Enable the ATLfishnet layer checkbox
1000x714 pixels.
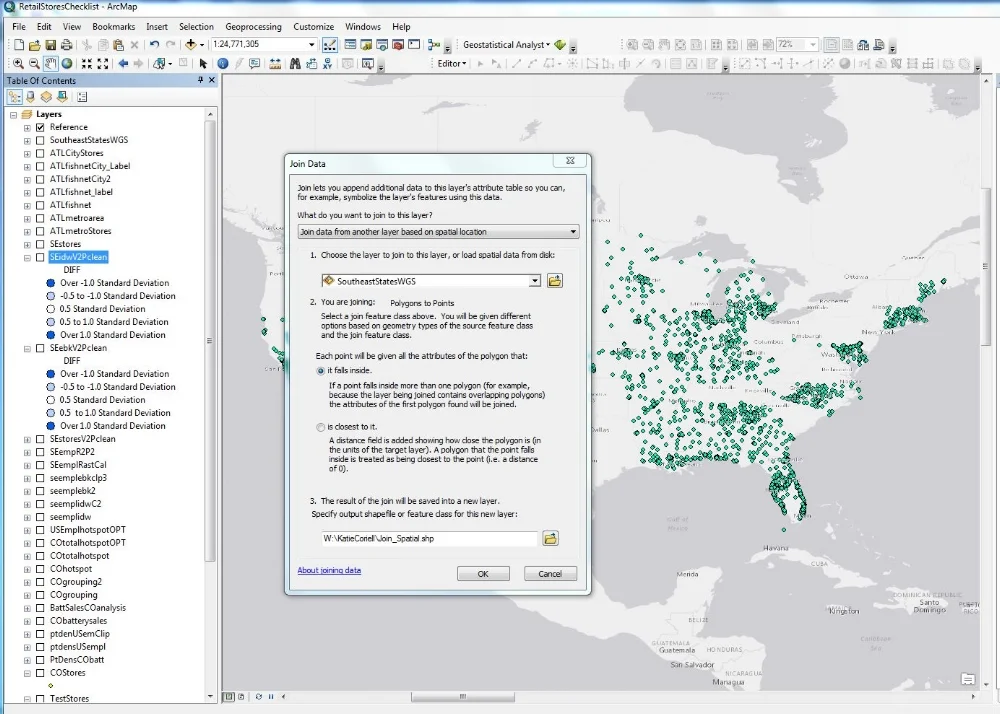click(40, 205)
